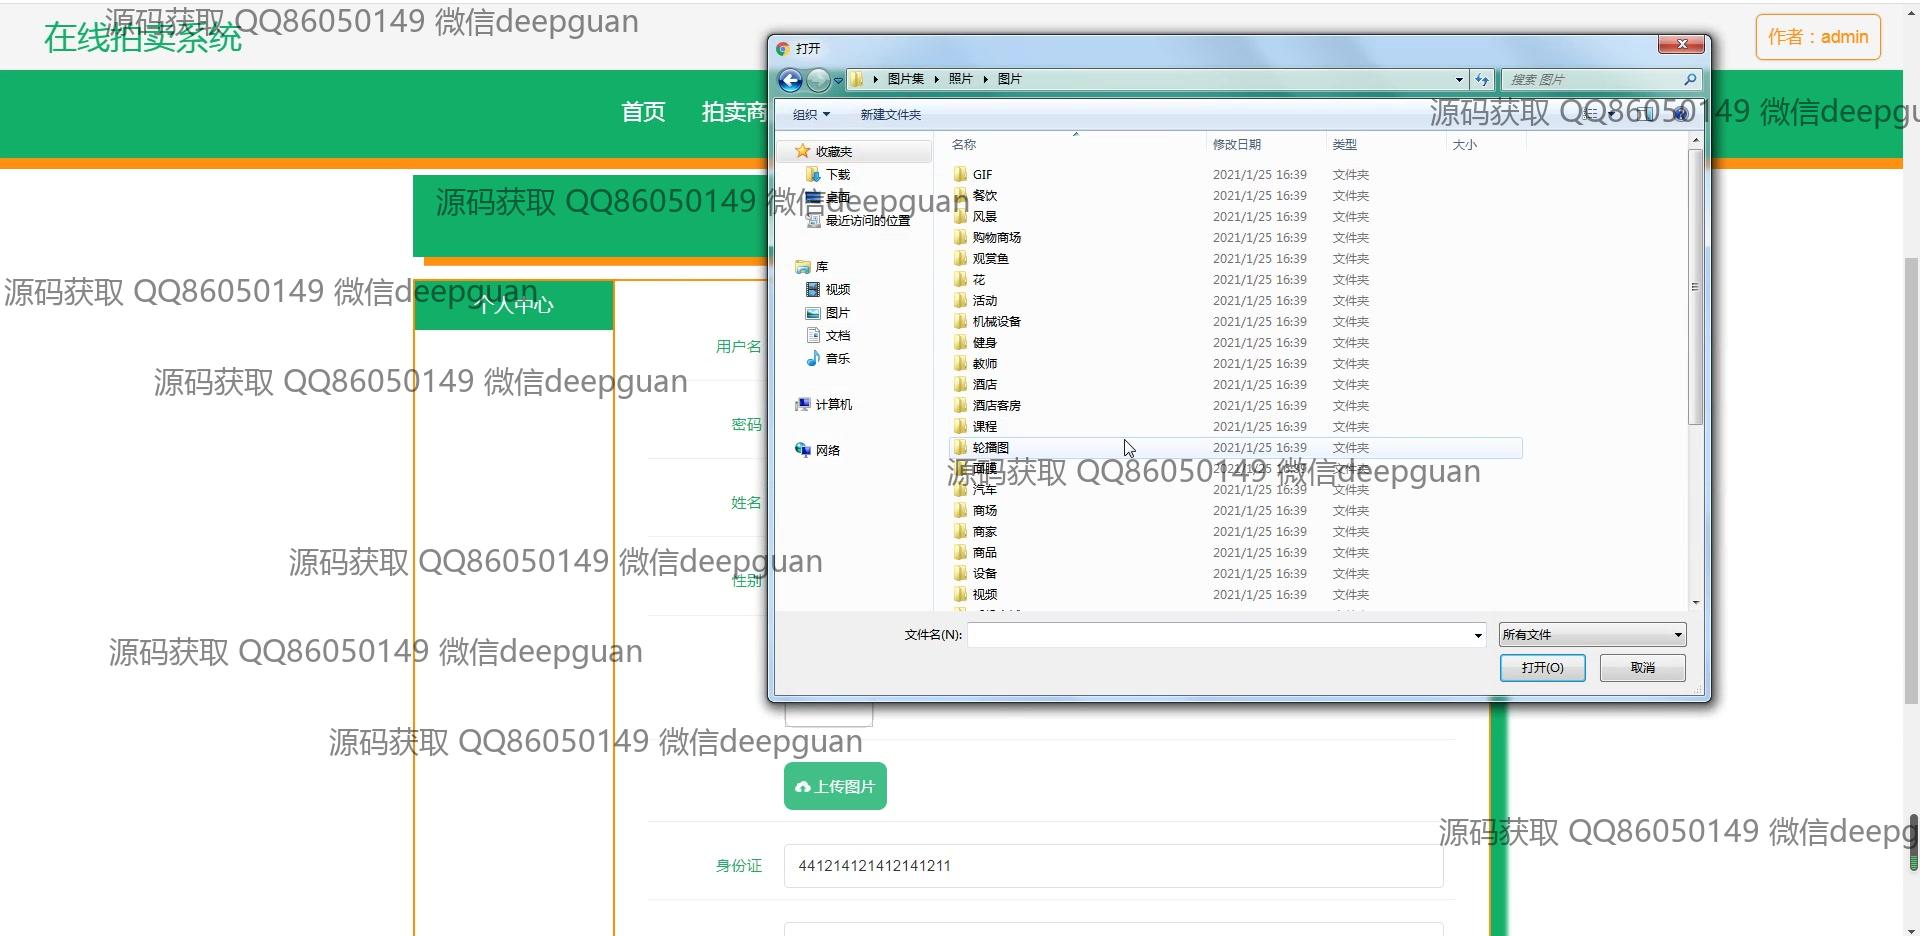Expand the 所有文件 file type dropdown
Viewport: 1920px width, 936px height.
click(x=1592, y=635)
